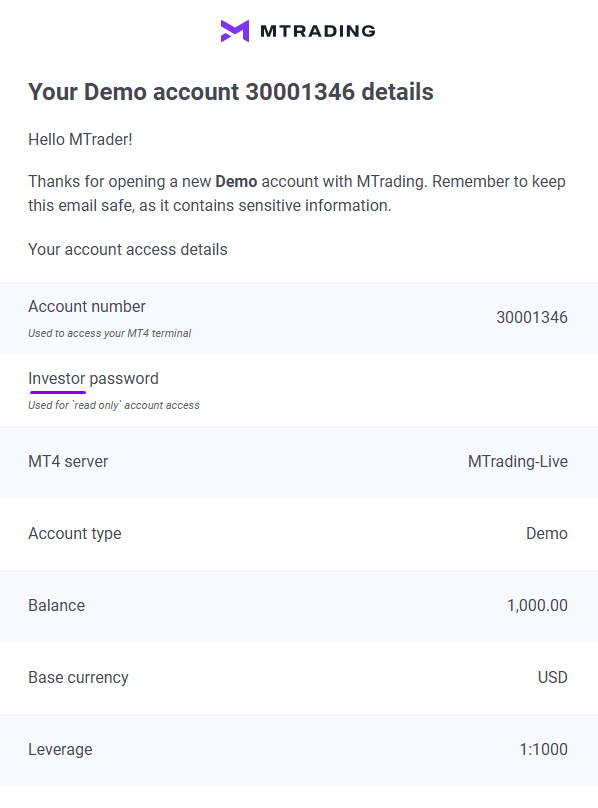This screenshot has width=598, height=808.
Task: Select the MTrading-Live server value
Action: click(x=518, y=461)
